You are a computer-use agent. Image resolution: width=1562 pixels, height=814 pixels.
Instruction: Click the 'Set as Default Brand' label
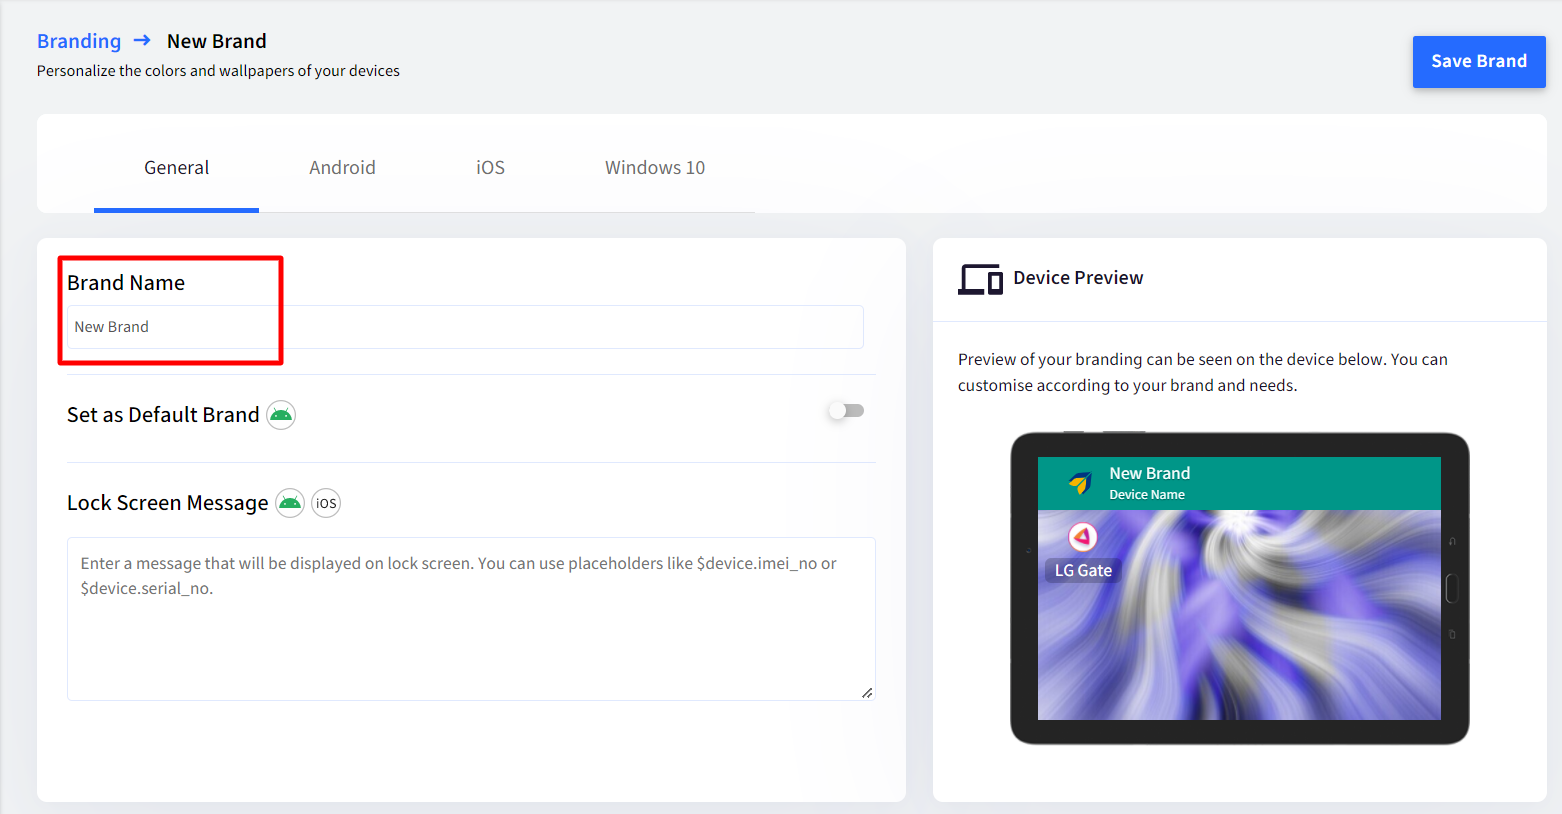tap(163, 415)
